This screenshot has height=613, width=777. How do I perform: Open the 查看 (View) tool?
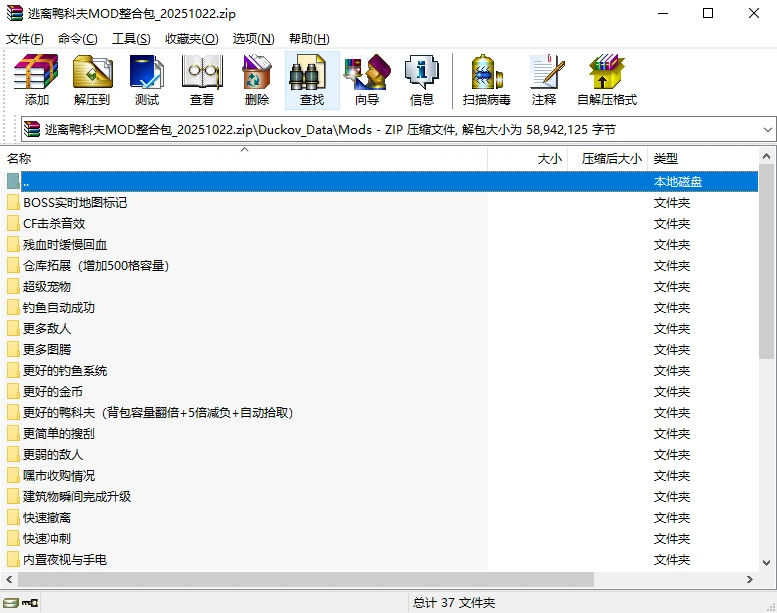tap(202, 80)
